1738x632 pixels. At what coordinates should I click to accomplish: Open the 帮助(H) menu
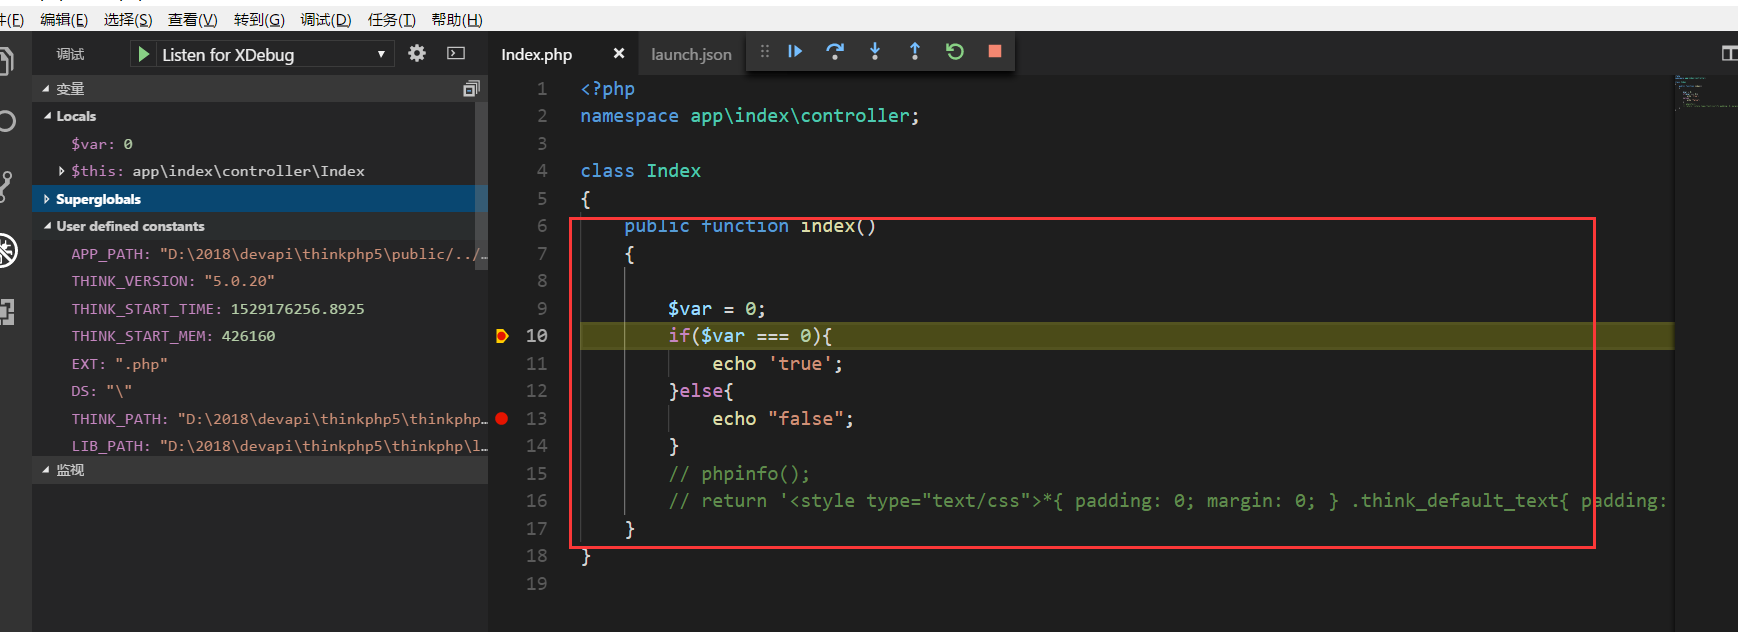[457, 20]
